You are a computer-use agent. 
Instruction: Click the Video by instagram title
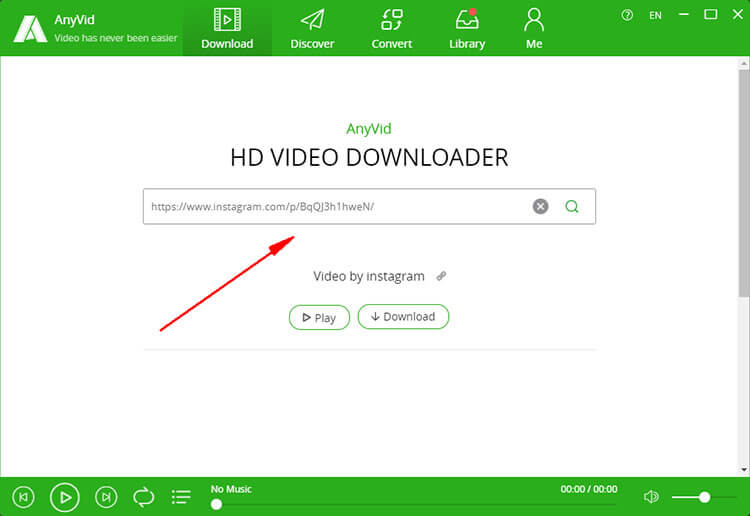[x=369, y=276]
